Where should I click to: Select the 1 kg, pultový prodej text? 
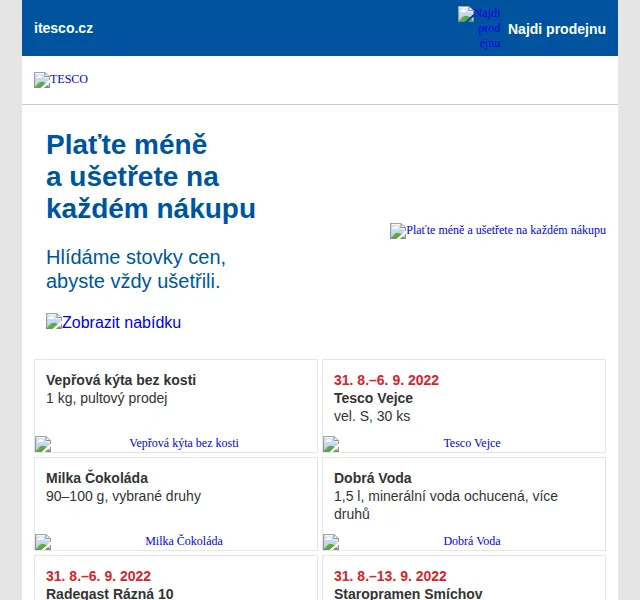tap(107, 398)
